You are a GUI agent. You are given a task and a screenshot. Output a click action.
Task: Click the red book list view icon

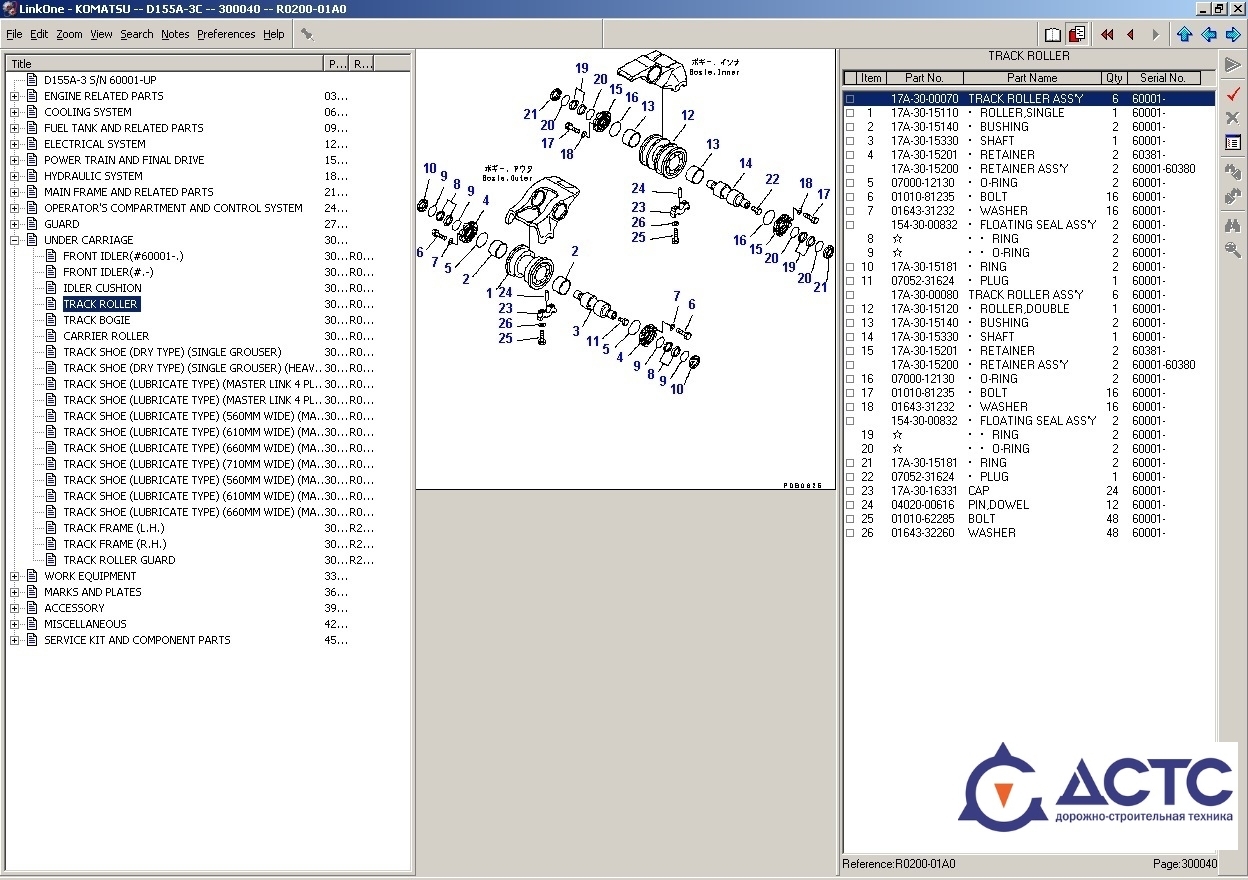(1077, 34)
